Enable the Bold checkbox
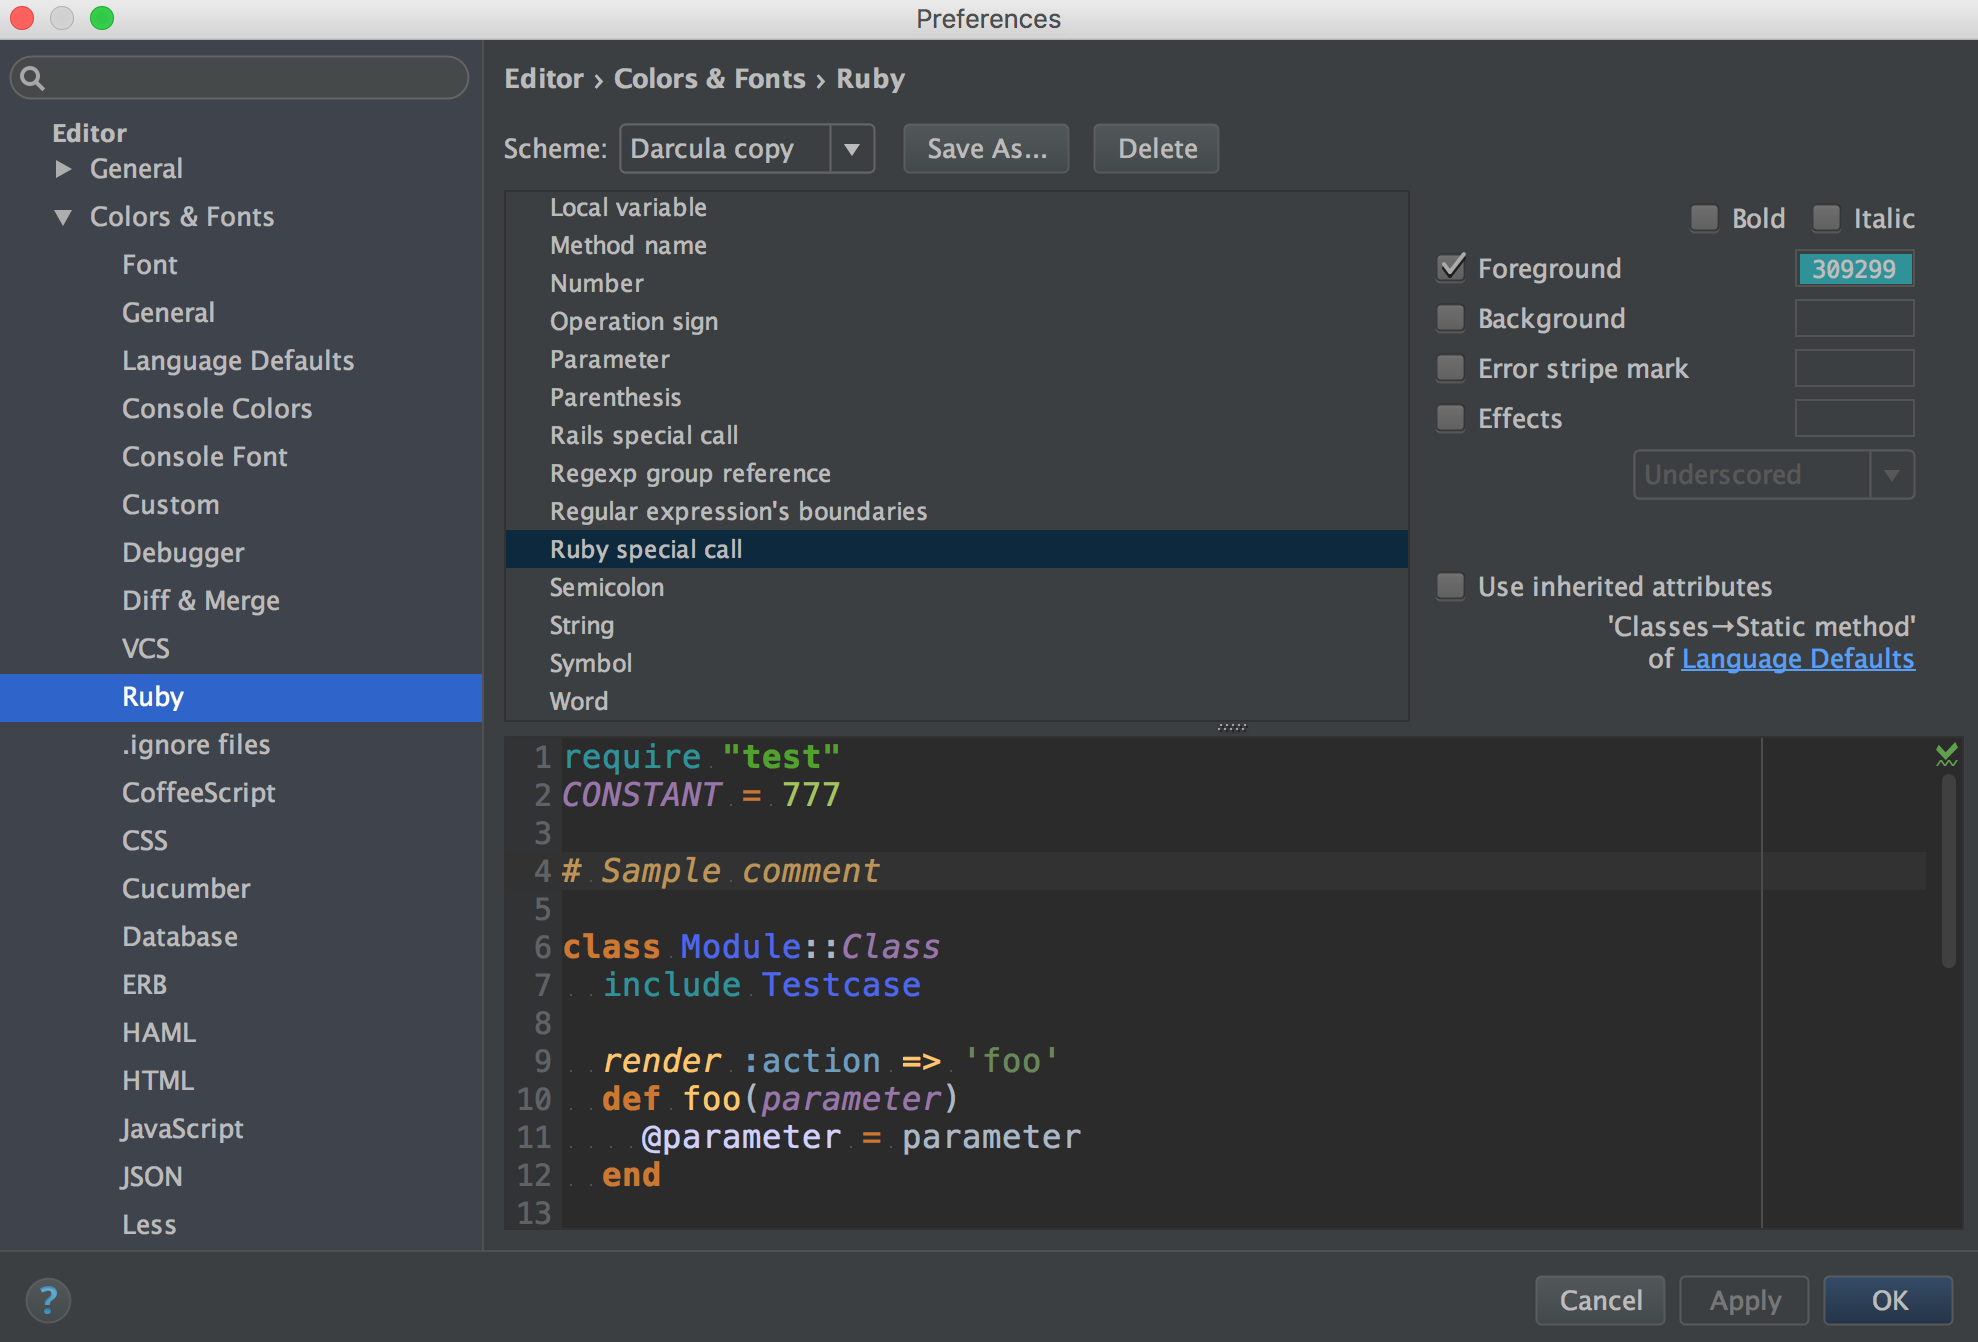Screen dimensions: 1978x1342 tap(1704, 218)
